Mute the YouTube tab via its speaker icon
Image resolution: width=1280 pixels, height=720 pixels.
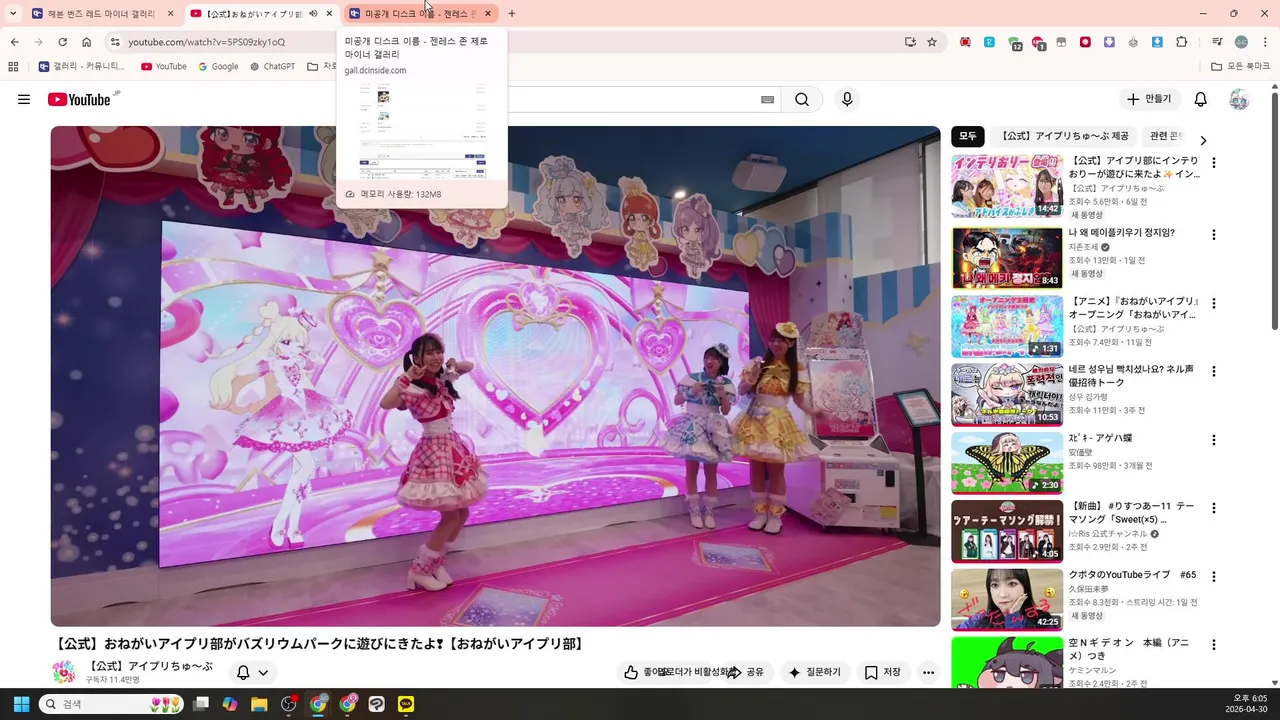(x=314, y=14)
